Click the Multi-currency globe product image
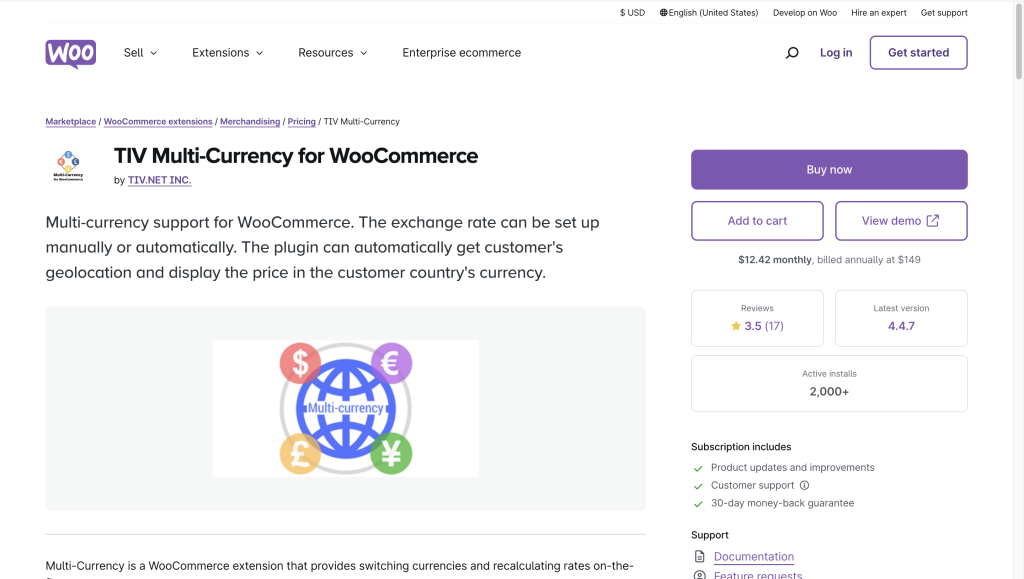 (345, 408)
